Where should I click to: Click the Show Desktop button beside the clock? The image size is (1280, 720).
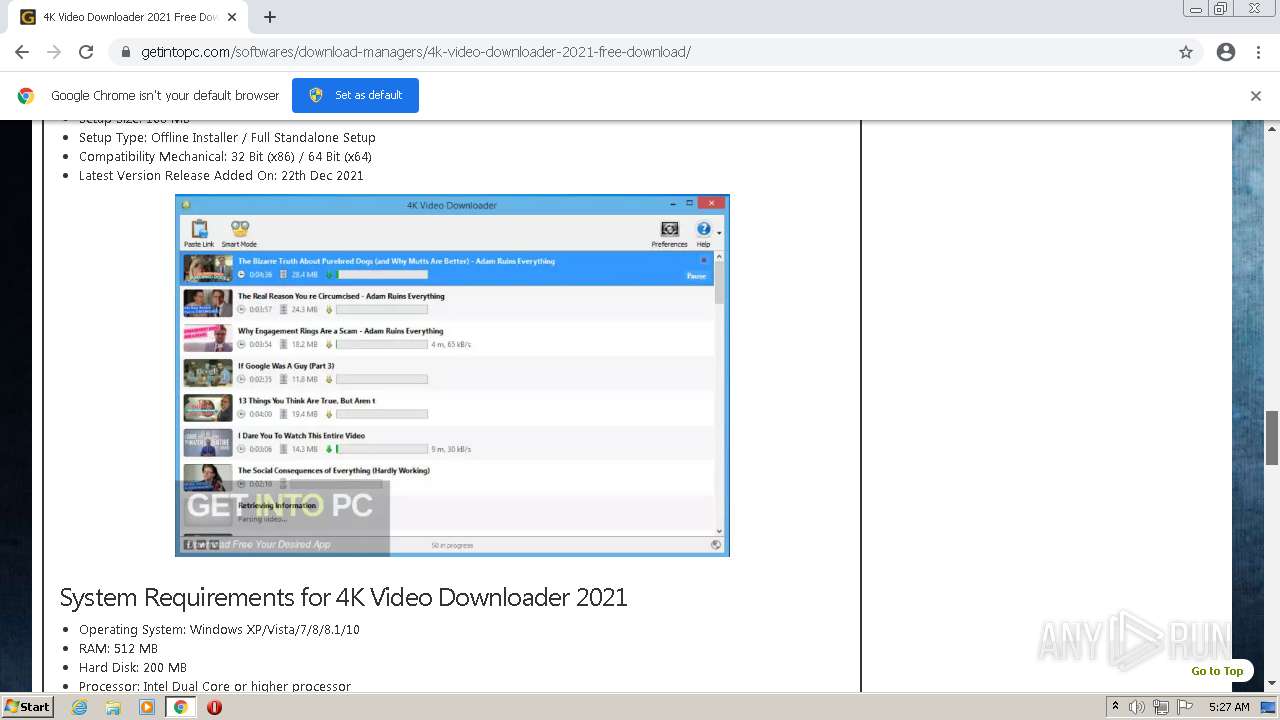pos(1269,707)
